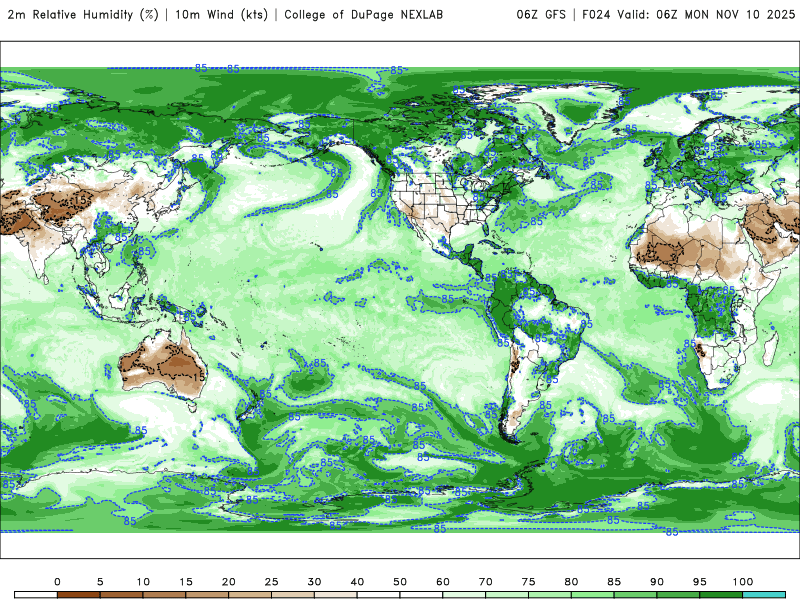The height and width of the screenshot is (600, 800).
Task: Click the legend label "10"
Action: 143,582
